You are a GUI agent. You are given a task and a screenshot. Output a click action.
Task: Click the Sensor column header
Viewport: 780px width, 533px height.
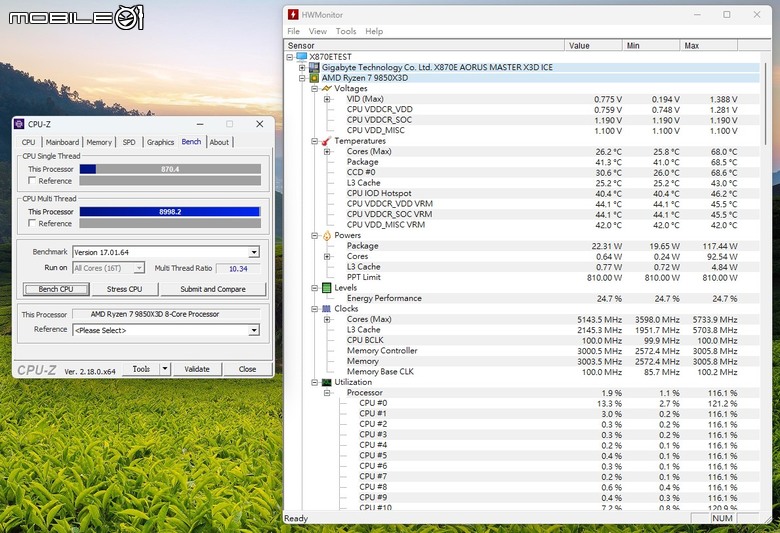pyautogui.click(x=424, y=45)
